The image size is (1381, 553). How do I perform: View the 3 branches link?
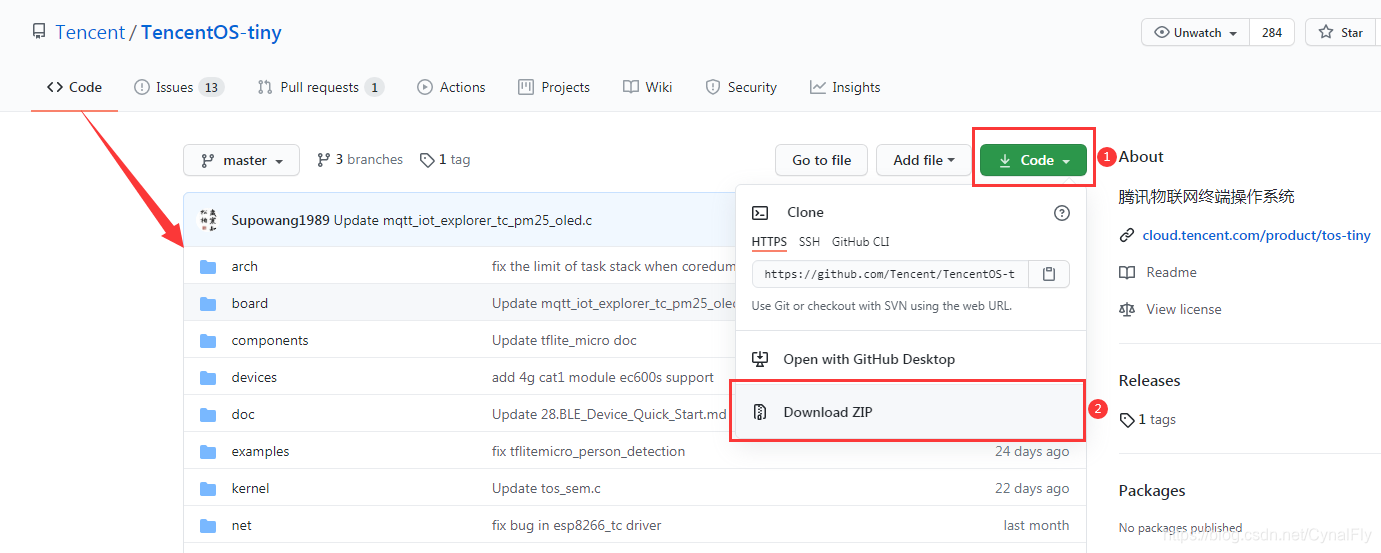coord(359,160)
